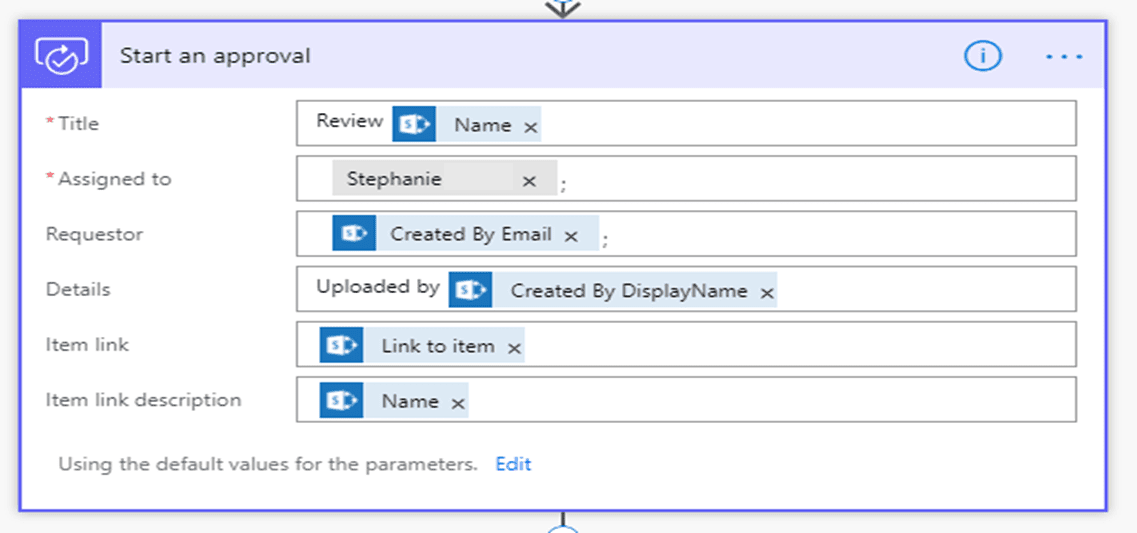Open the three-dots menu for Start an approval
Screen dimensions: 1137x533
(x=1064, y=56)
